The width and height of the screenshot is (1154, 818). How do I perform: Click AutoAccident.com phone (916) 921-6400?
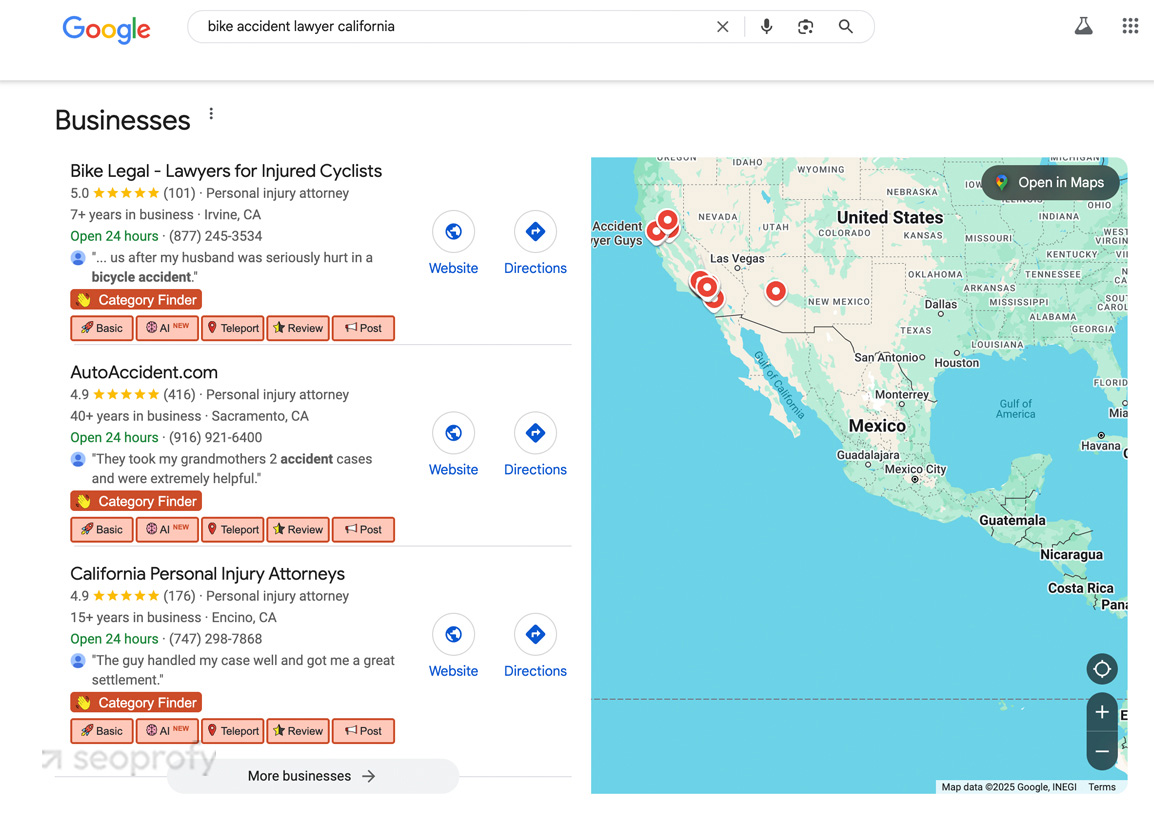pyautogui.click(x=216, y=437)
